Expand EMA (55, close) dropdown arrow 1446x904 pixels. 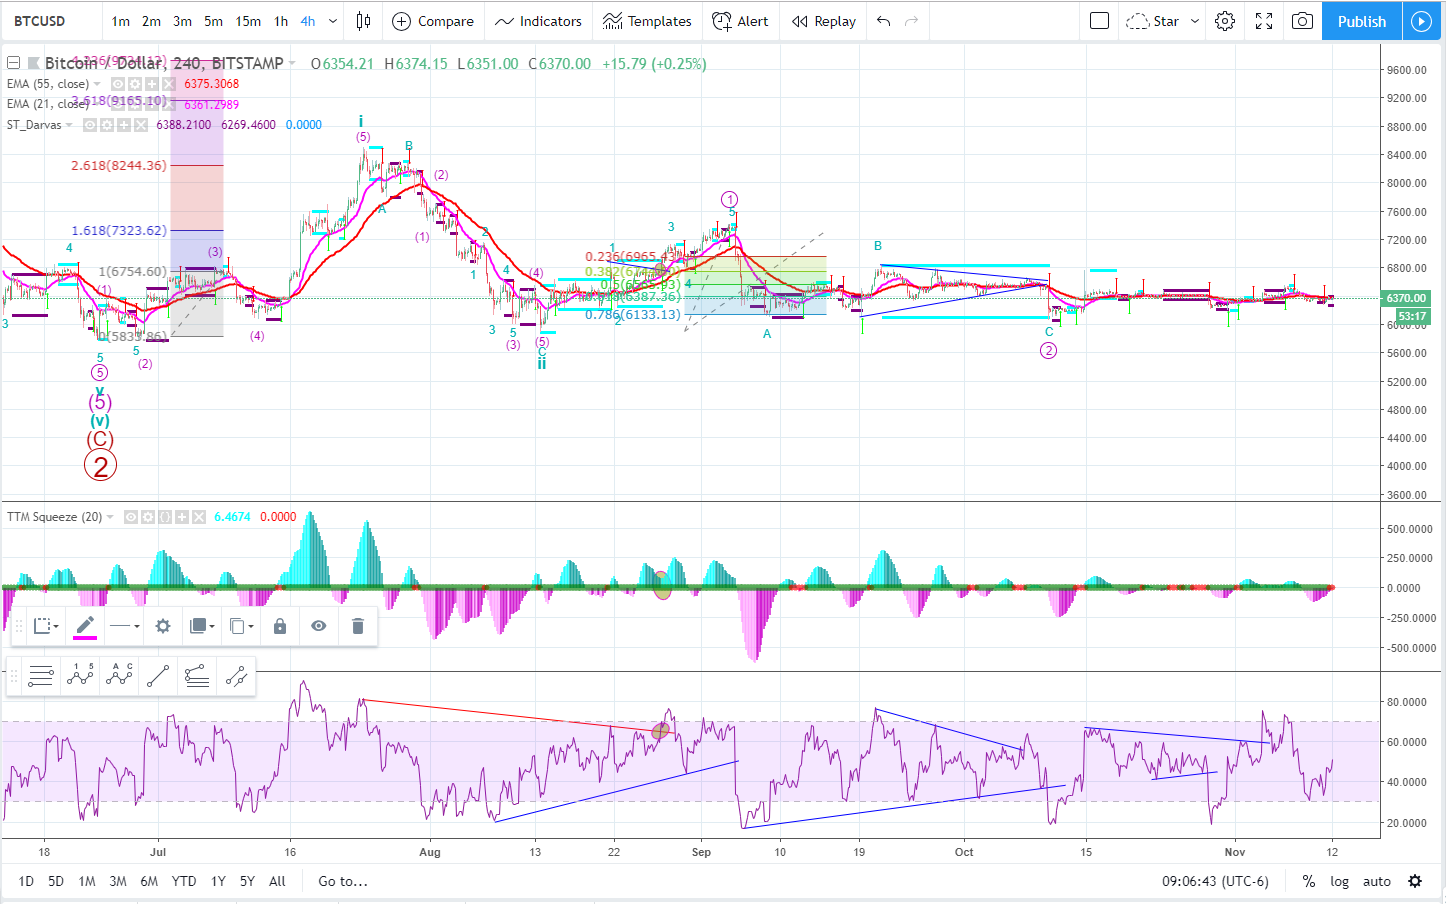tap(98, 84)
